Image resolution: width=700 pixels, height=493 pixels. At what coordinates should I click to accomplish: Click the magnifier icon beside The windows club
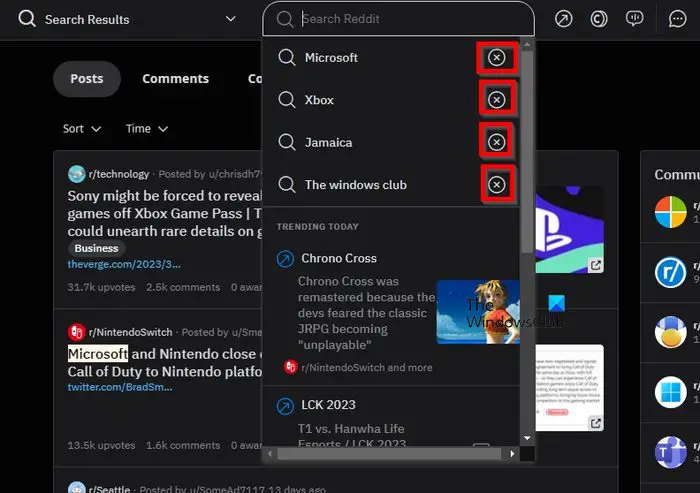[287, 184]
